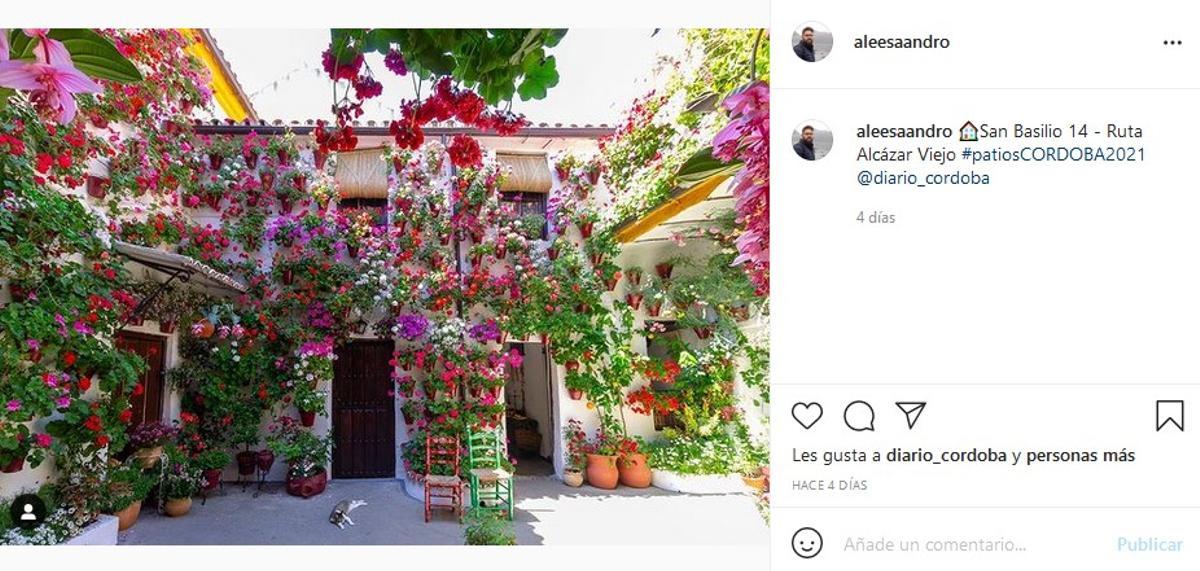Open aleesaandro avatar beside the caption
Screen dimensions: 1200x571
pyautogui.click(x=812, y=140)
